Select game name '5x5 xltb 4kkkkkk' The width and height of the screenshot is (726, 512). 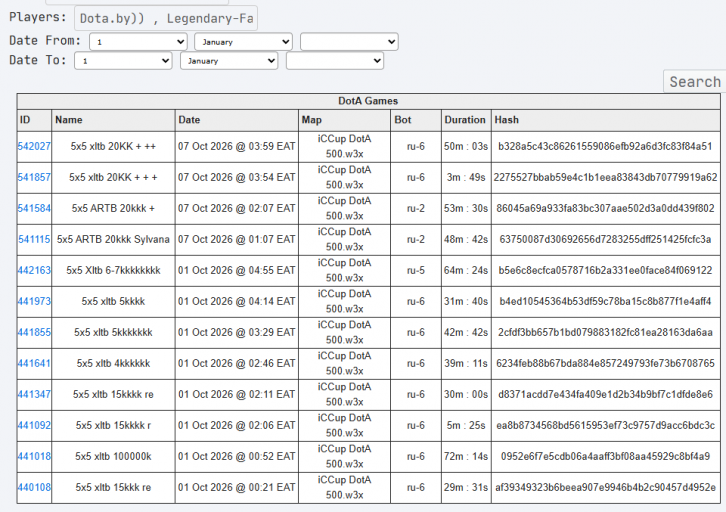pos(113,363)
